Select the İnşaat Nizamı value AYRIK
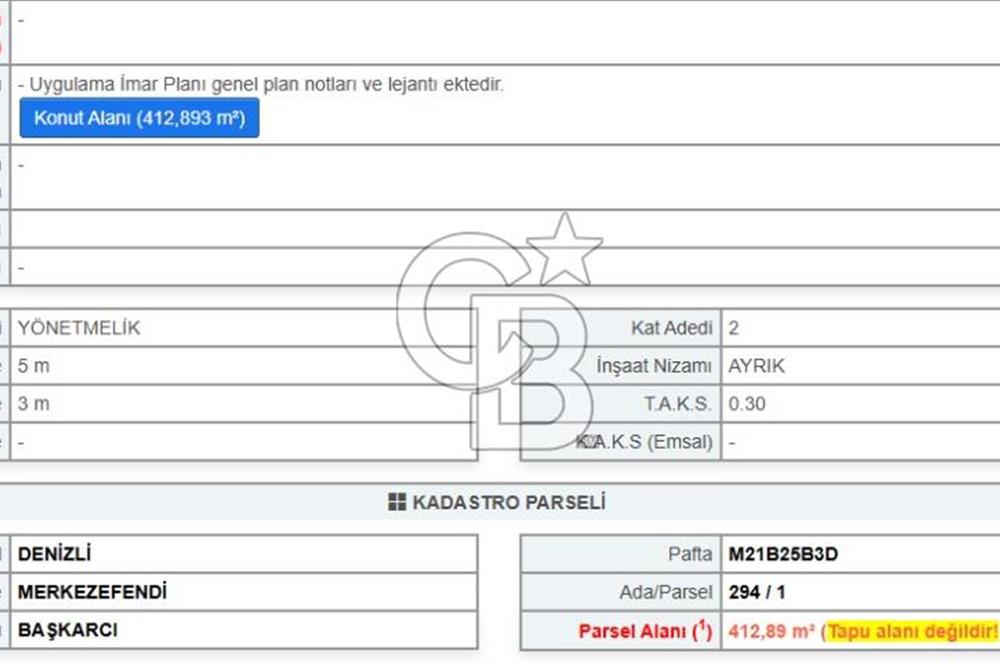Viewport: 1000px width, 664px height. 757,366
